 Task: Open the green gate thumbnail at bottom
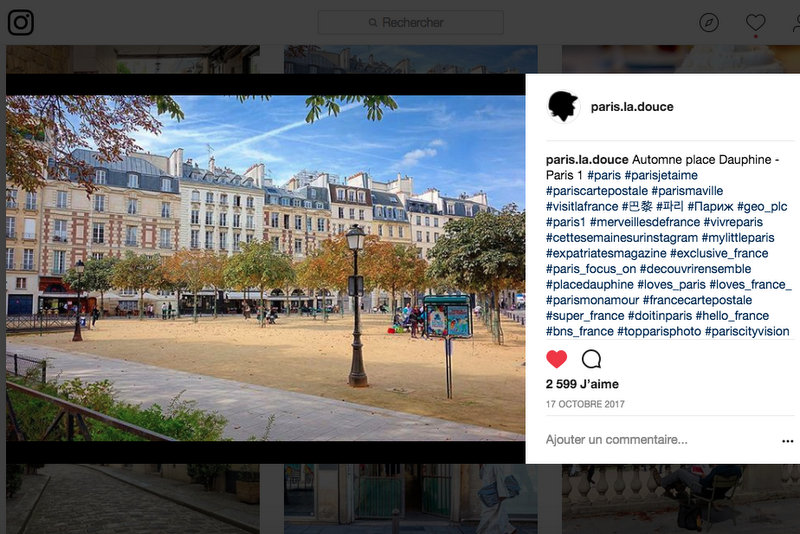click(410, 499)
